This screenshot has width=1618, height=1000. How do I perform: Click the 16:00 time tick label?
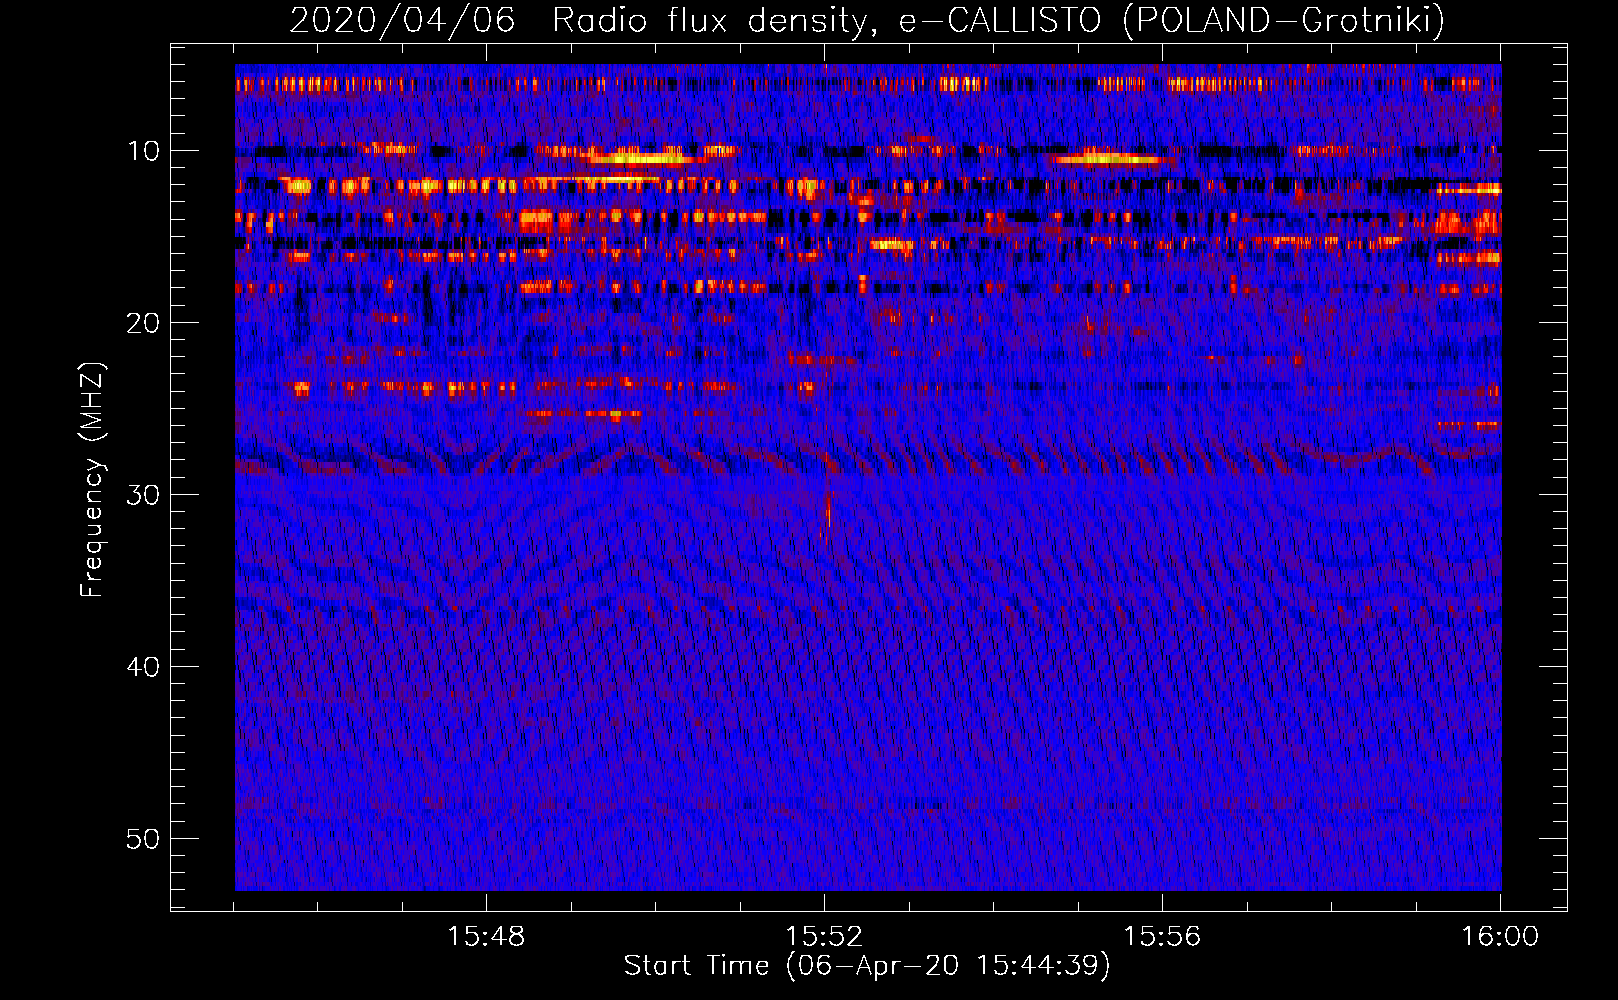pos(1500,937)
